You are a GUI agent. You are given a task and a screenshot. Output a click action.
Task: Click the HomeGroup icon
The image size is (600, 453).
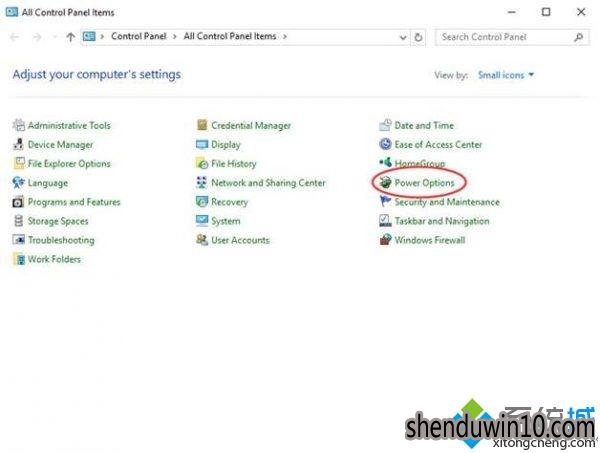[385, 163]
